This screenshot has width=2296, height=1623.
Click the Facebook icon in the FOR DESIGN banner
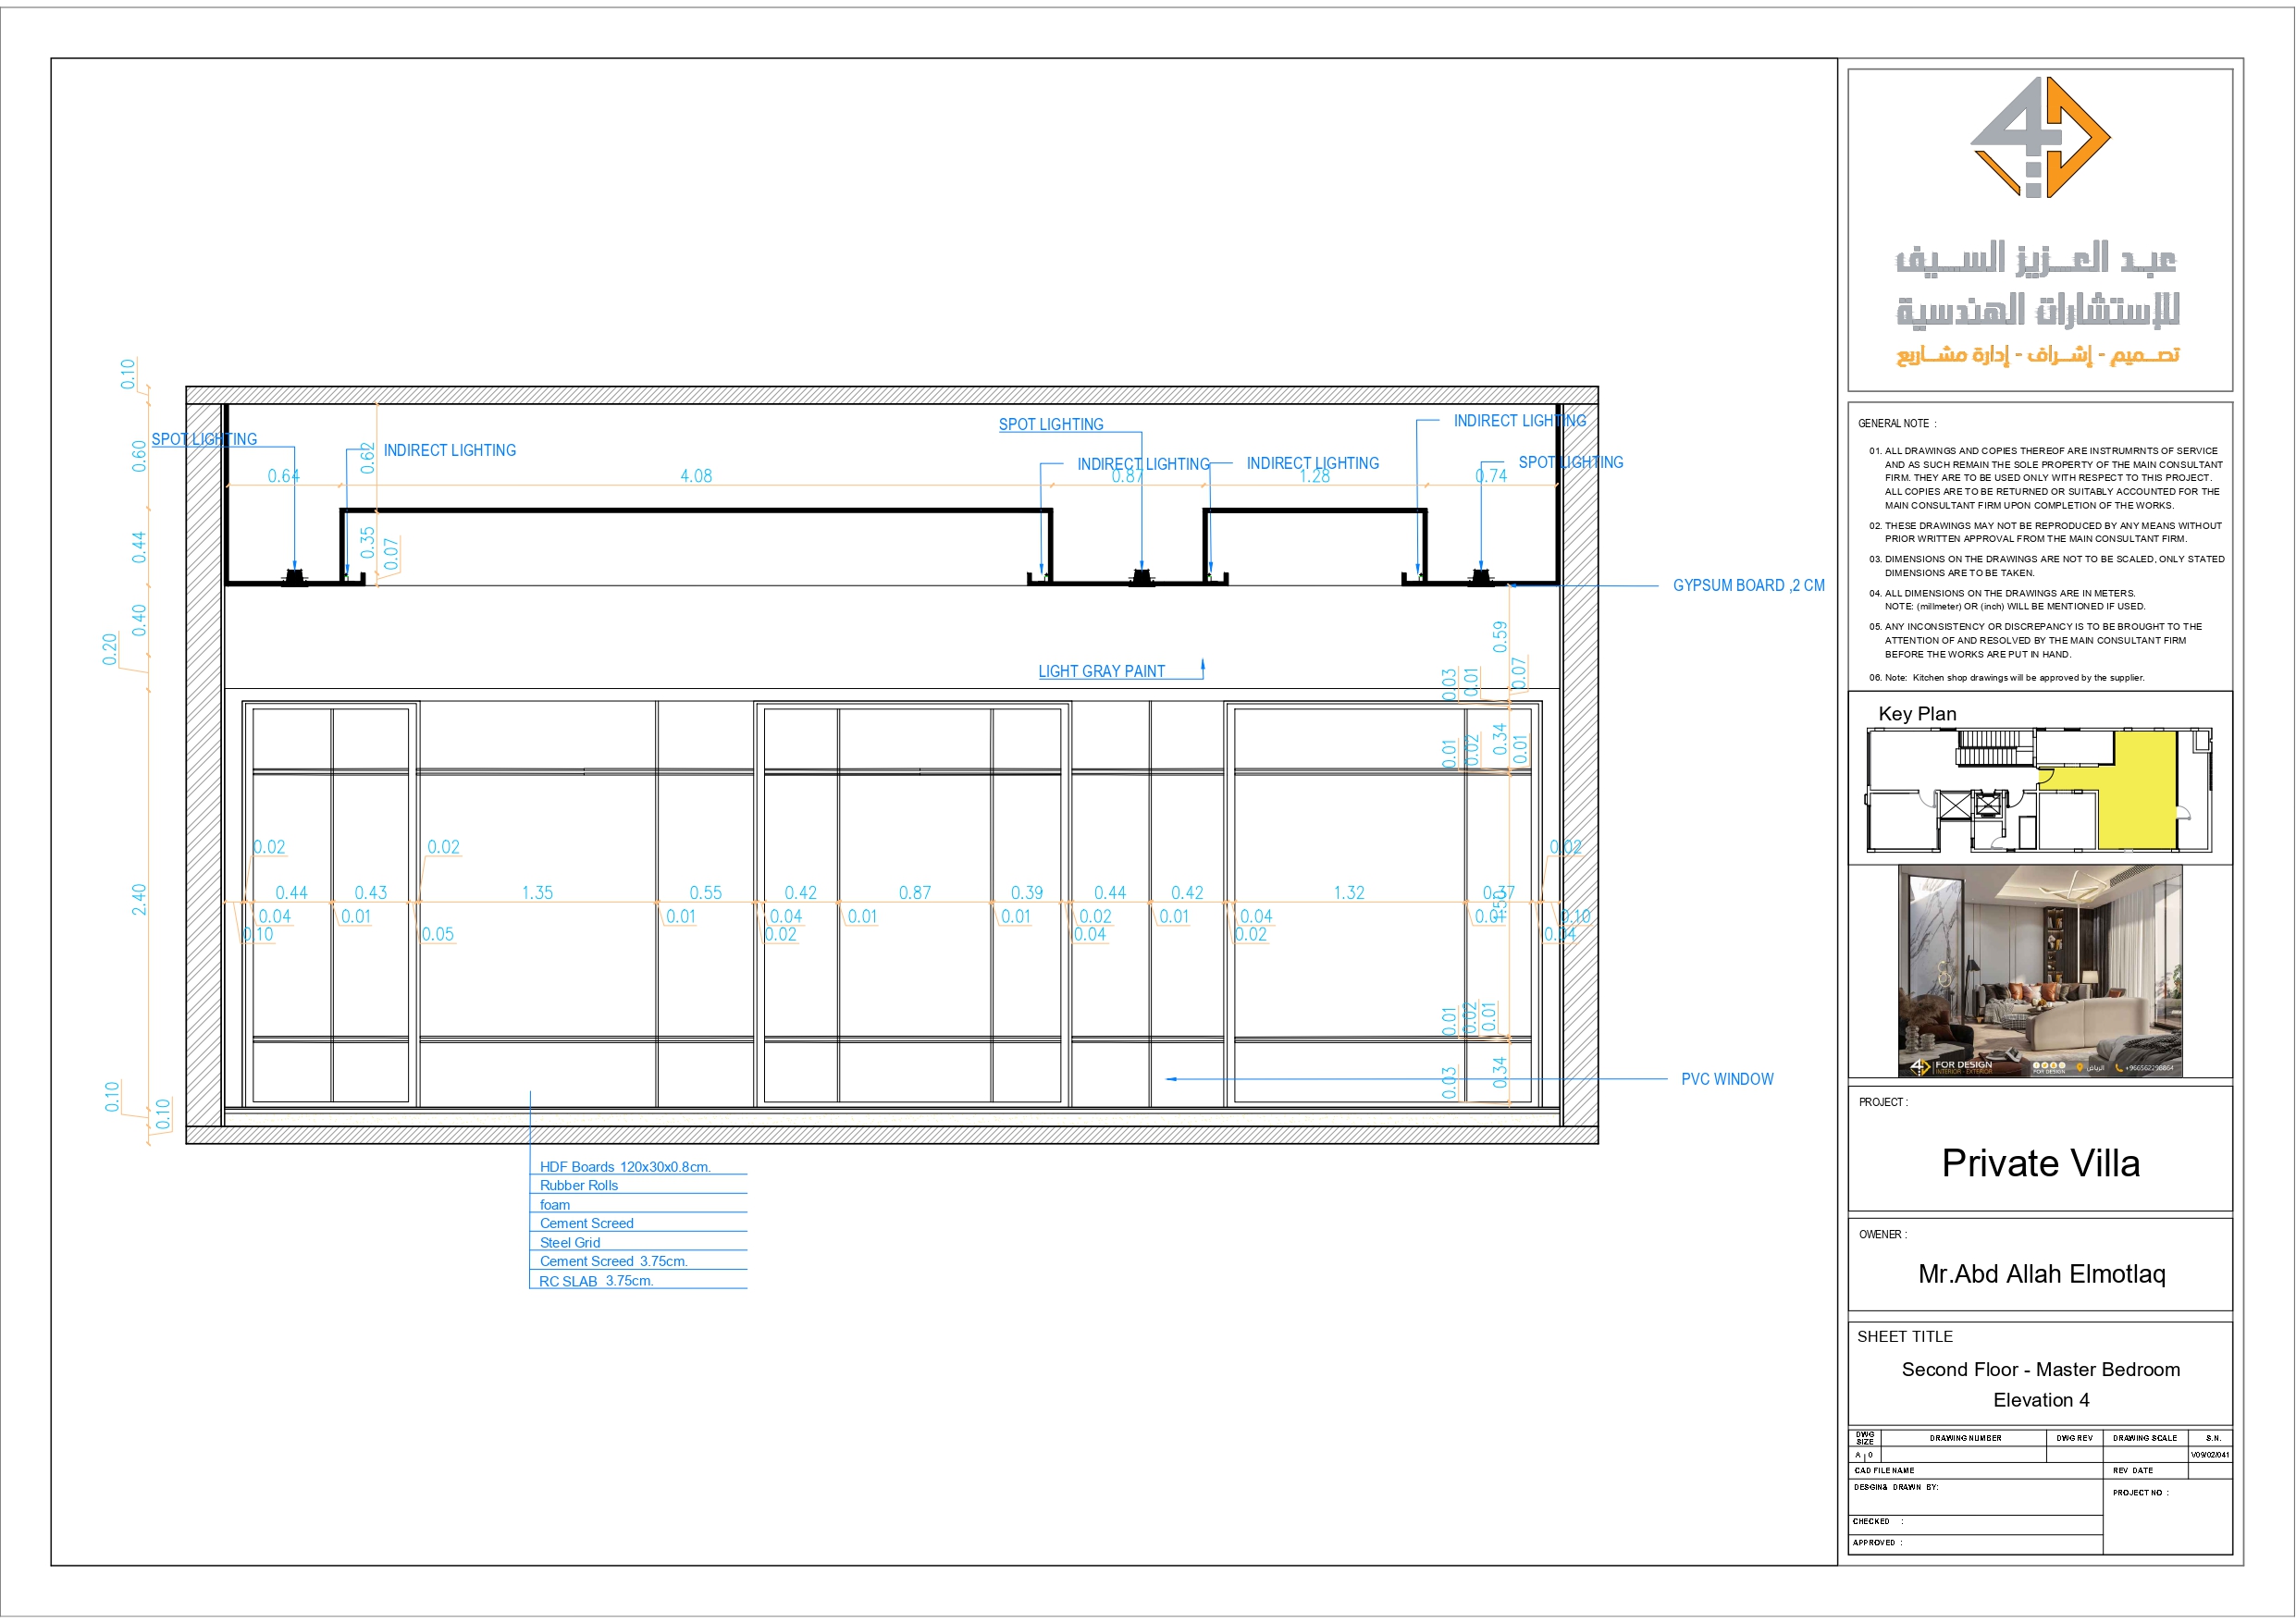pyautogui.click(x=2037, y=1067)
